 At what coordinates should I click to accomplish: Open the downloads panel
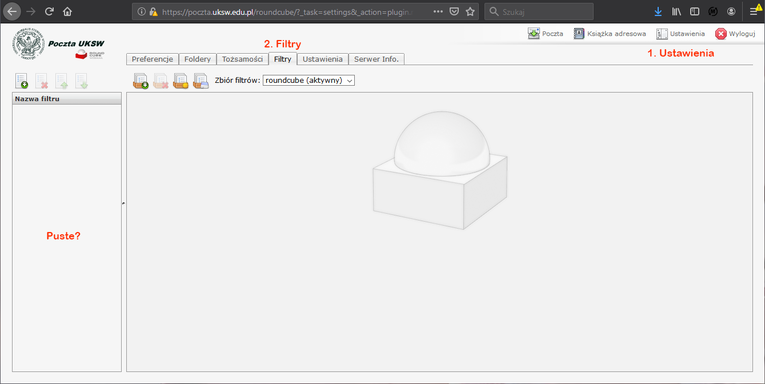(658, 11)
